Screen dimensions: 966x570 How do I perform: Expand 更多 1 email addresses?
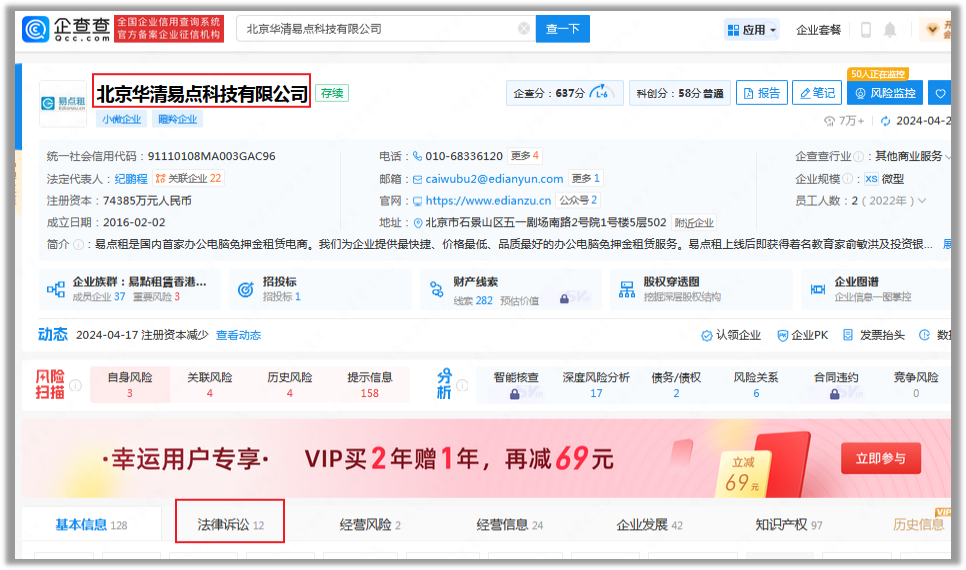[585, 178]
